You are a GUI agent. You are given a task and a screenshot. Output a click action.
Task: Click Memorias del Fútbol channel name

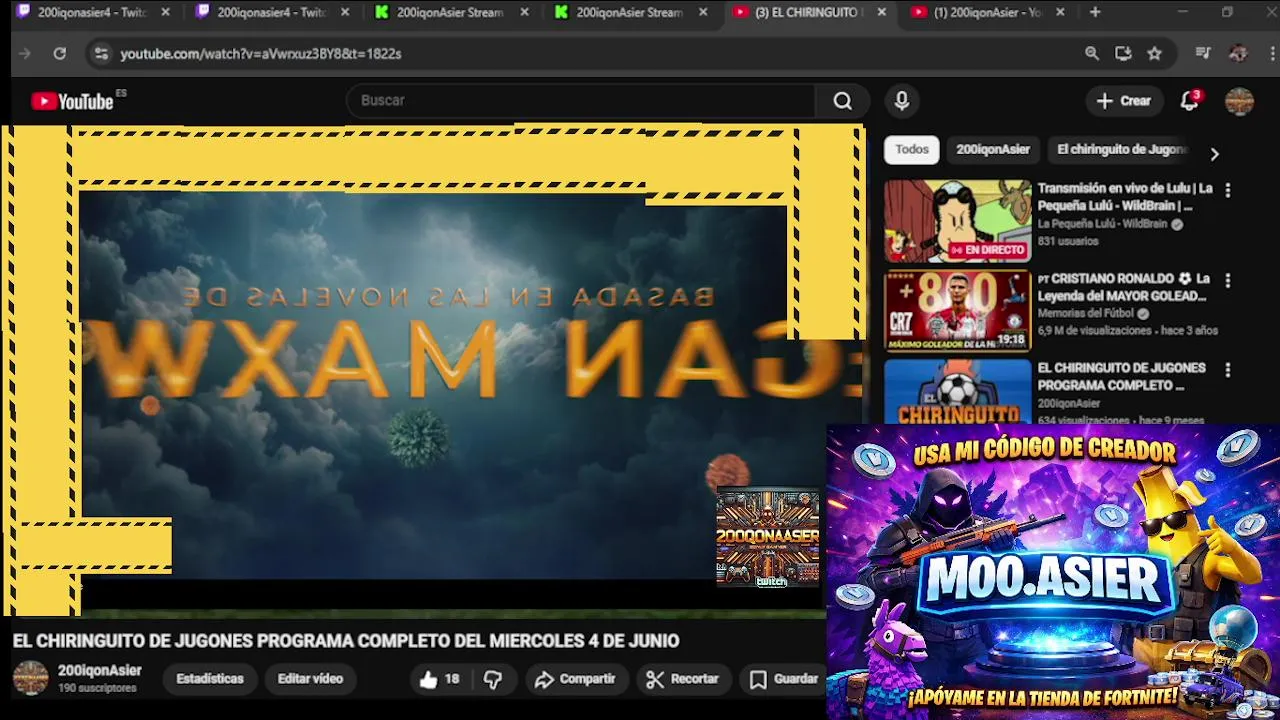(1087, 313)
